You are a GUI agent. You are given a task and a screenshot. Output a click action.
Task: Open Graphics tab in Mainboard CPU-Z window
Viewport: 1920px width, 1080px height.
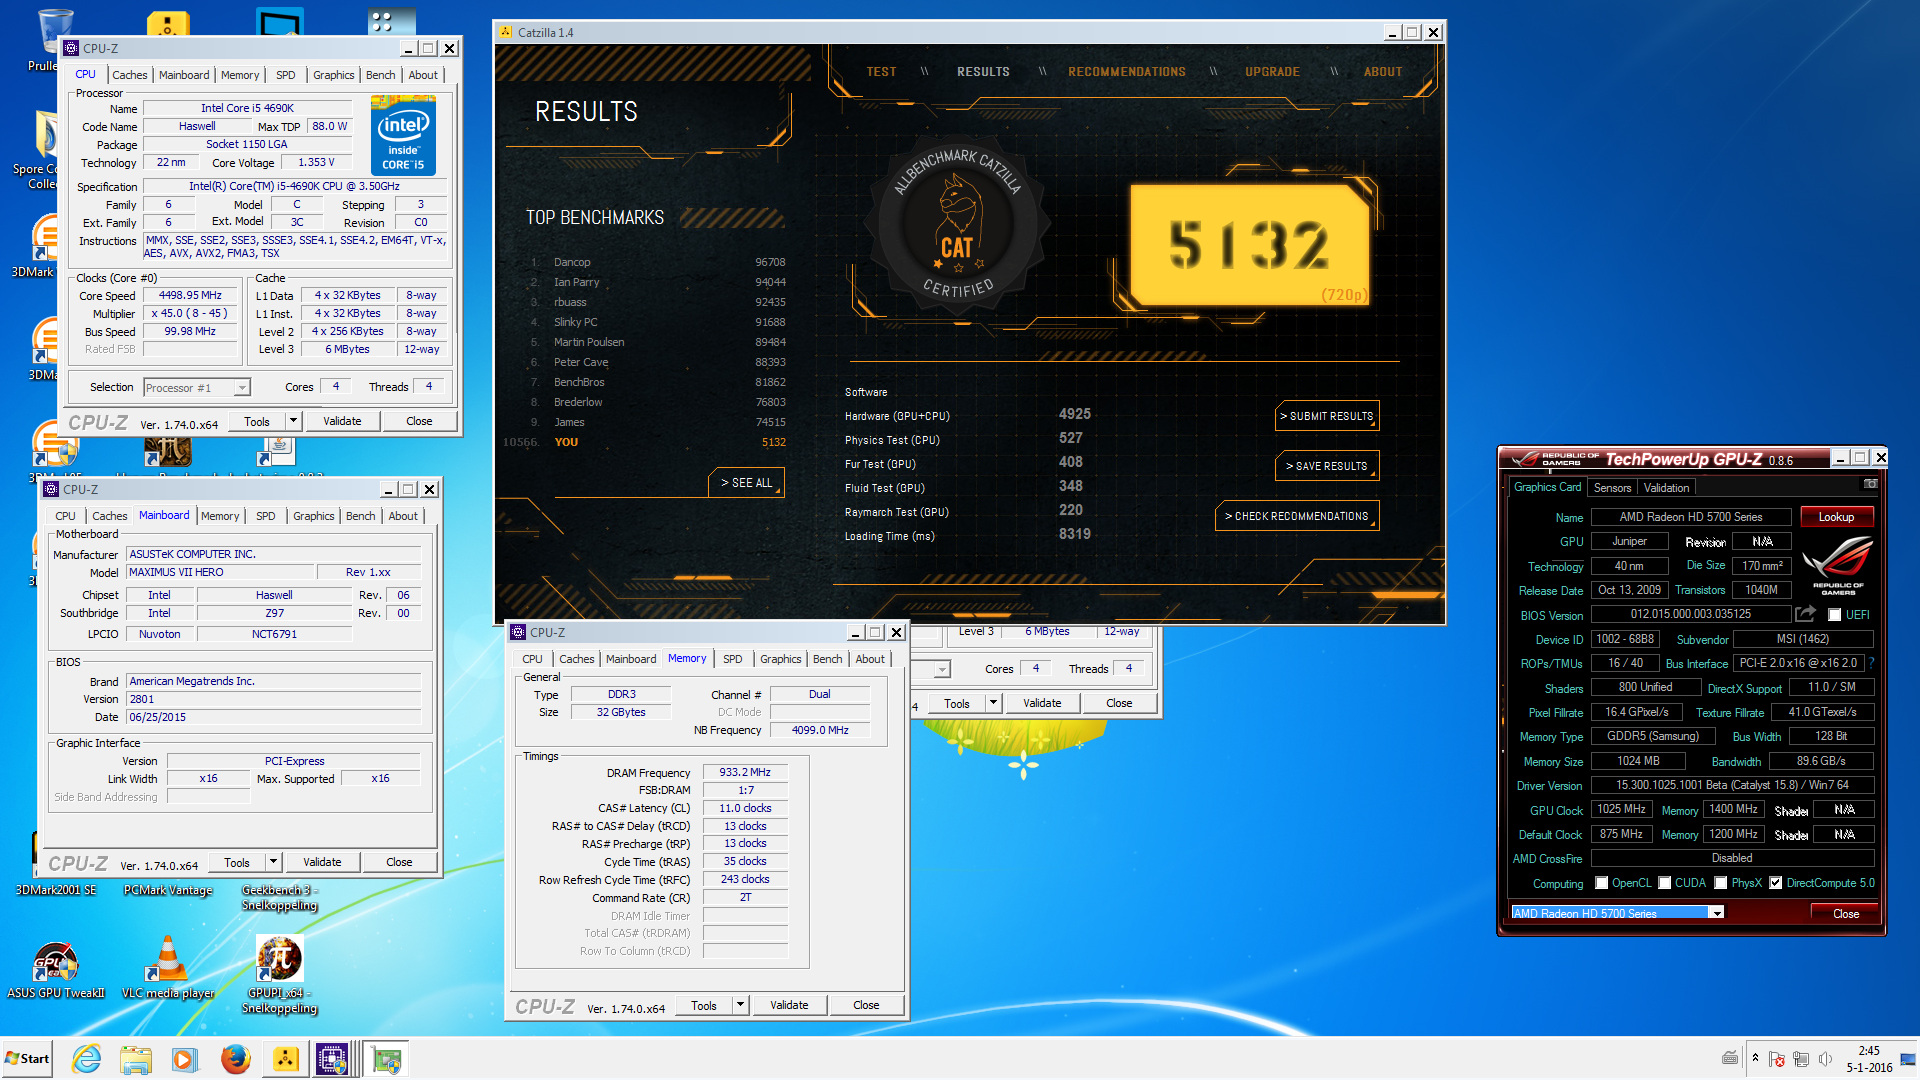(x=313, y=516)
